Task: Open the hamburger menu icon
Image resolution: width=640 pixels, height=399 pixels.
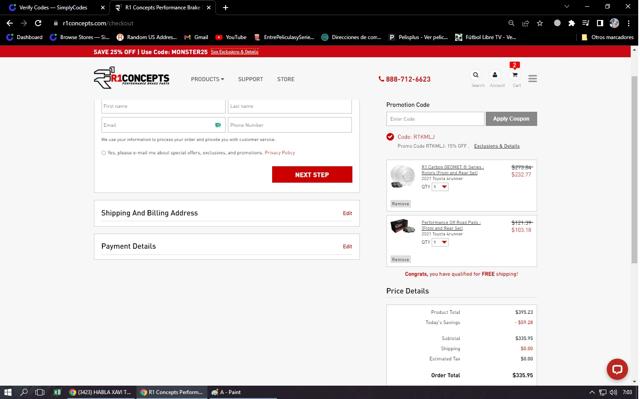Action: (x=532, y=79)
